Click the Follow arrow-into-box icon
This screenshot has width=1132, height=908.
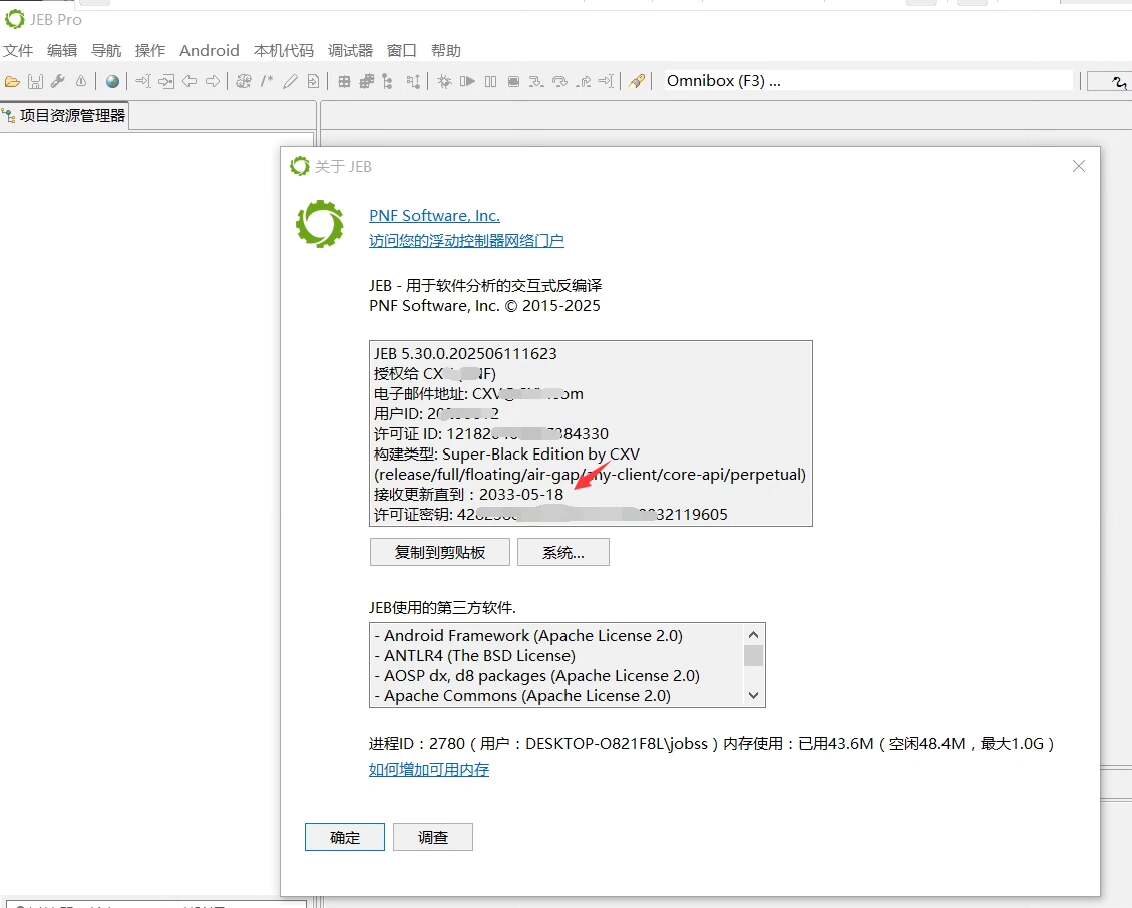coord(166,82)
